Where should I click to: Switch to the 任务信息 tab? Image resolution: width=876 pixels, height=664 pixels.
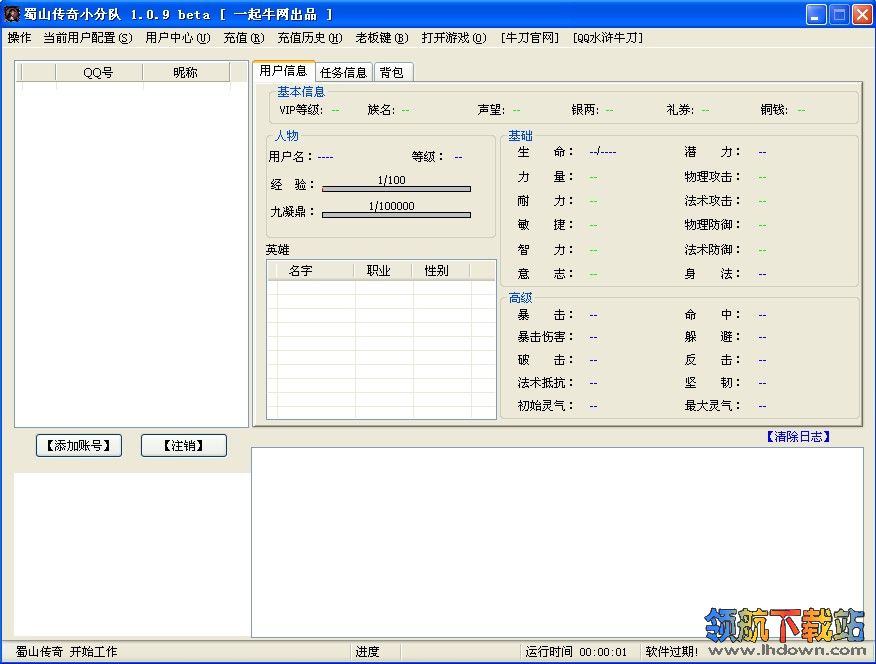[343, 72]
